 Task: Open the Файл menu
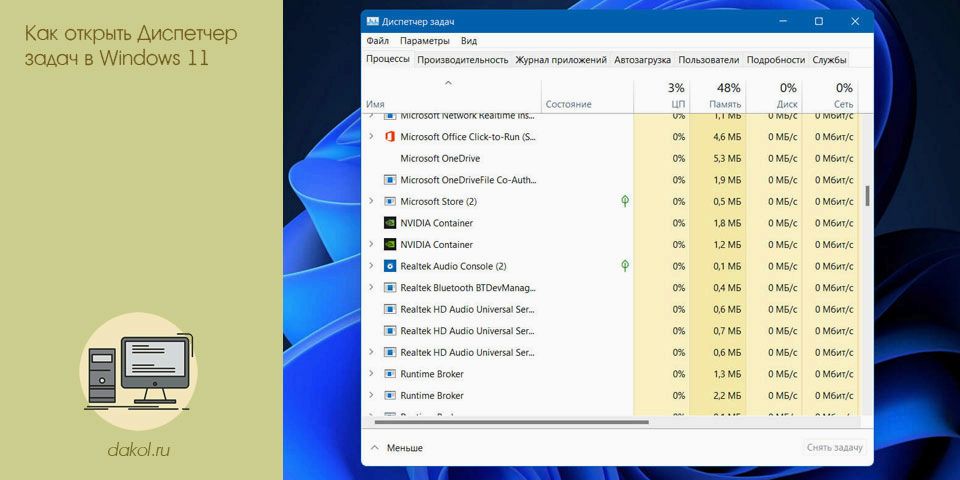pos(378,41)
